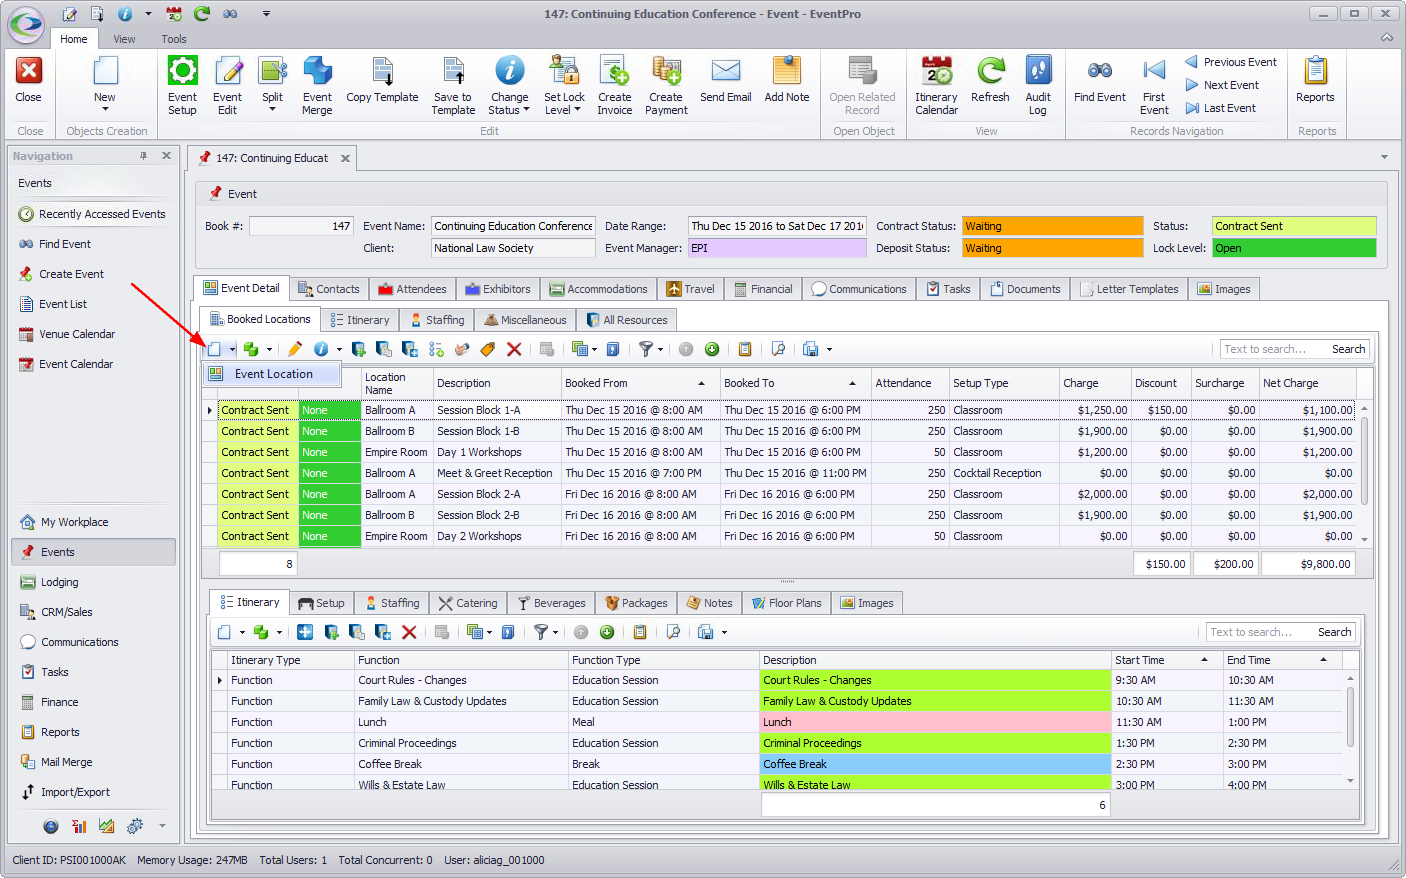Close the 147: Continuing Educat document tab

click(x=345, y=158)
